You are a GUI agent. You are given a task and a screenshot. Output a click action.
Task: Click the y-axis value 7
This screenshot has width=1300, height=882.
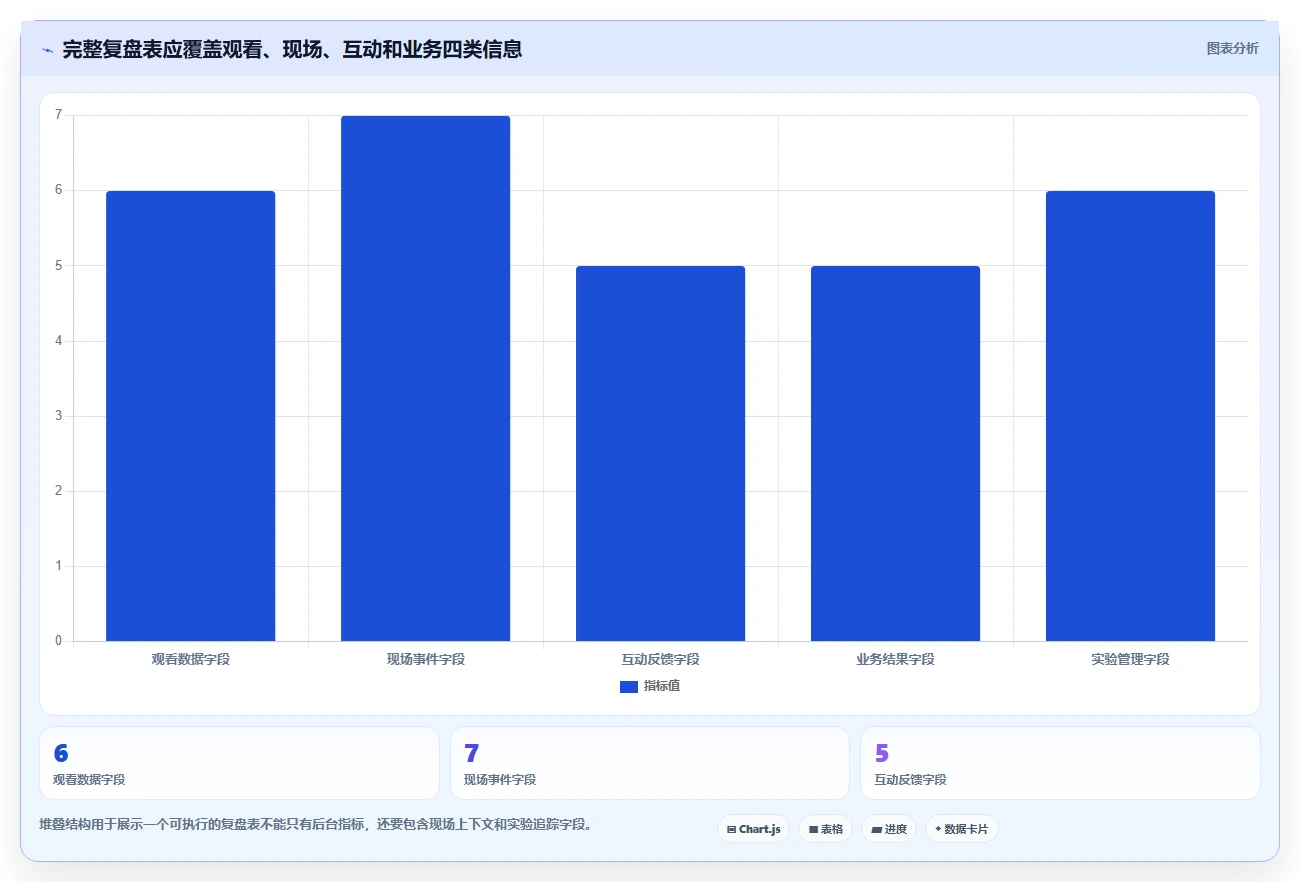58,115
